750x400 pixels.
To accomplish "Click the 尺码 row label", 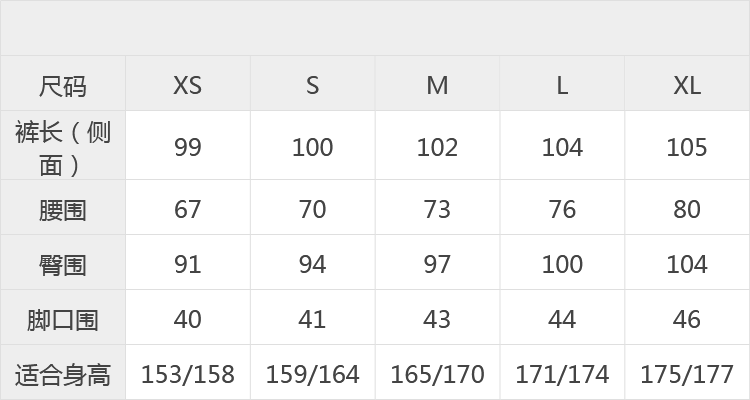I will (63, 83).
